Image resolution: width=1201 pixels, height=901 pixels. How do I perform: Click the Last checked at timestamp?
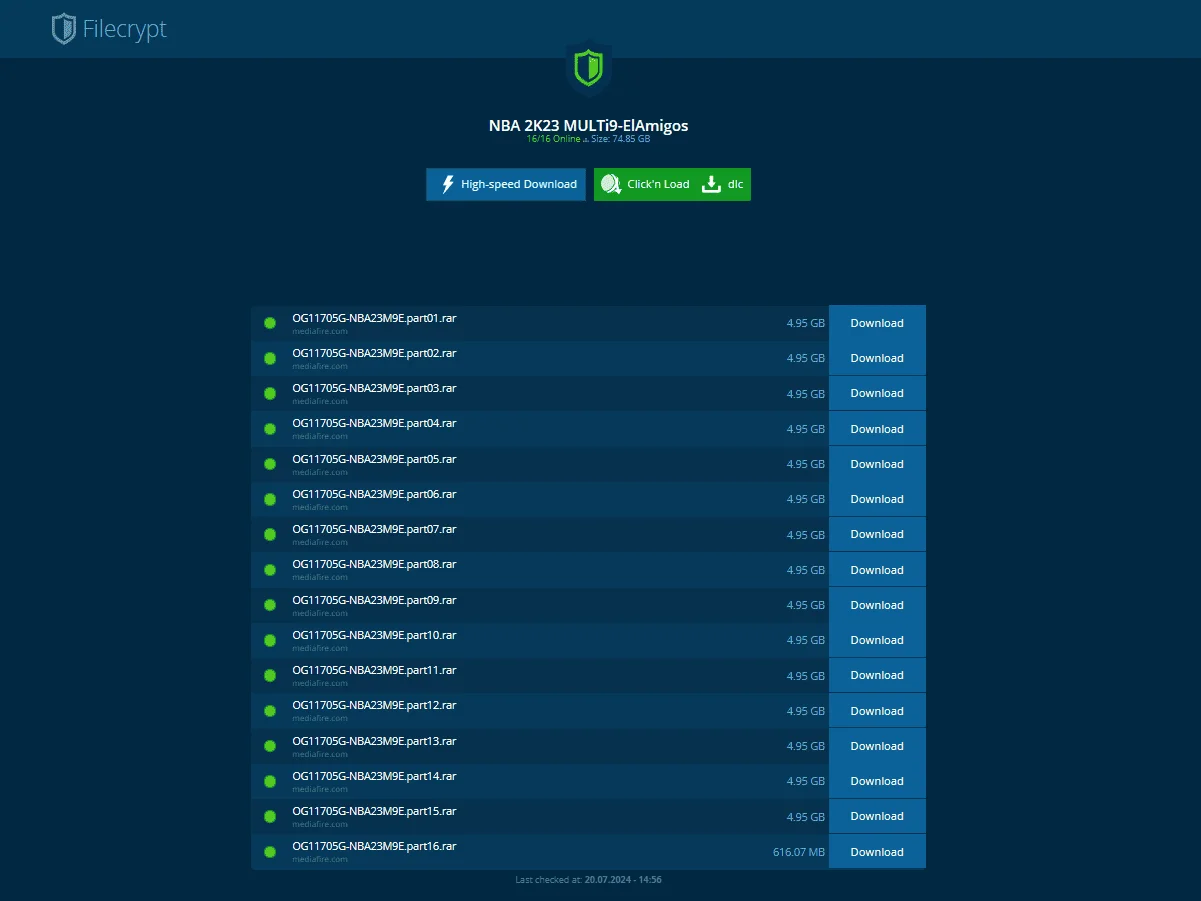pos(588,880)
